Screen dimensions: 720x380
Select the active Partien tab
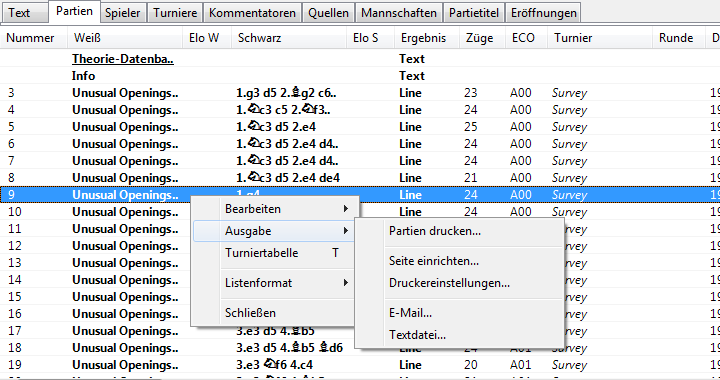pyautogui.click(x=74, y=11)
